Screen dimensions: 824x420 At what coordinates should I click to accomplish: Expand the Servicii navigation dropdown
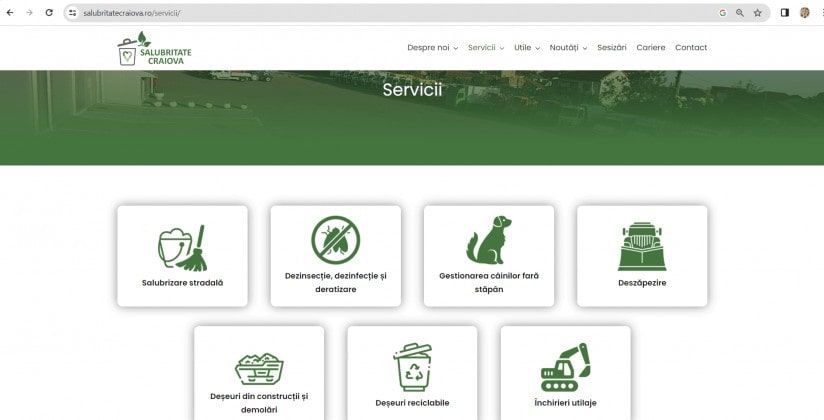[x=485, y=48]
